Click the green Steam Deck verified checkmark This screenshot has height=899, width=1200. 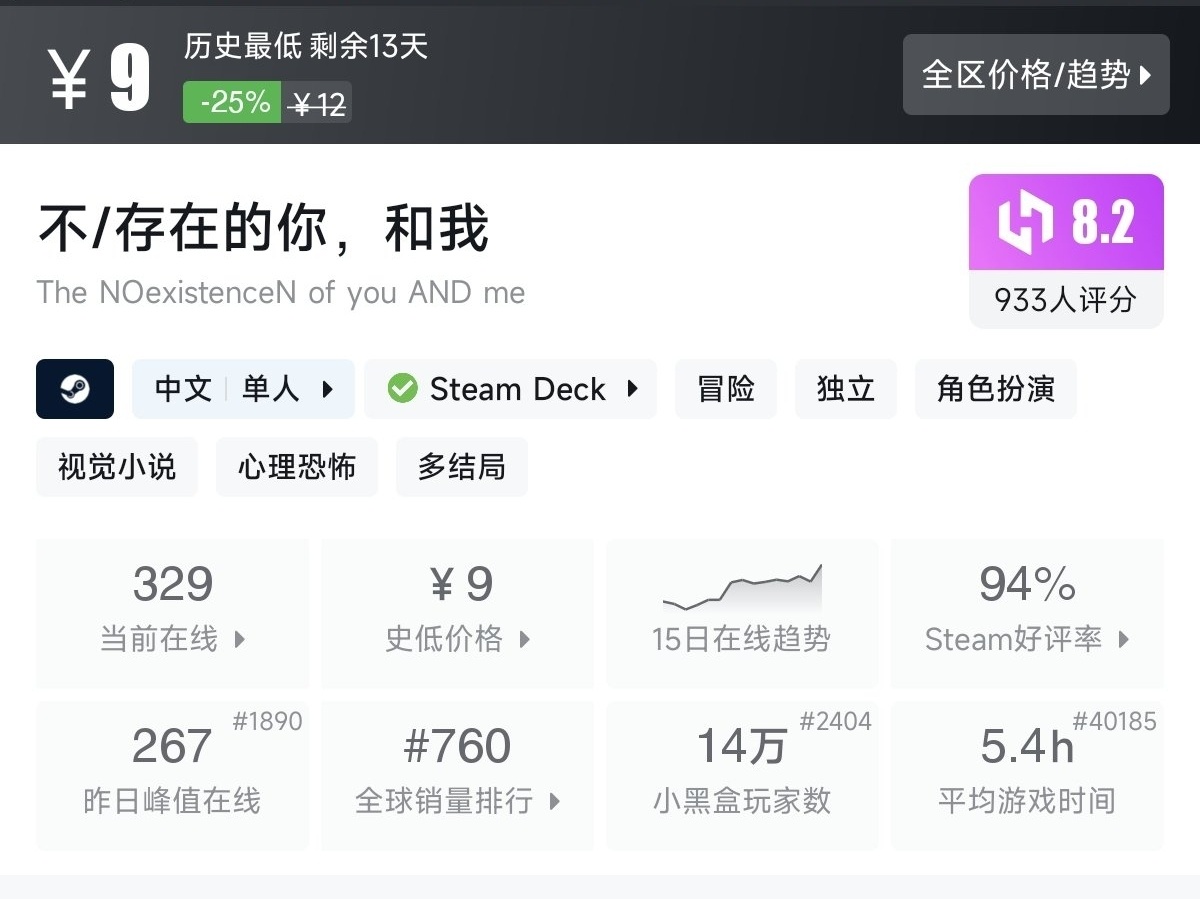click(402, 389)
